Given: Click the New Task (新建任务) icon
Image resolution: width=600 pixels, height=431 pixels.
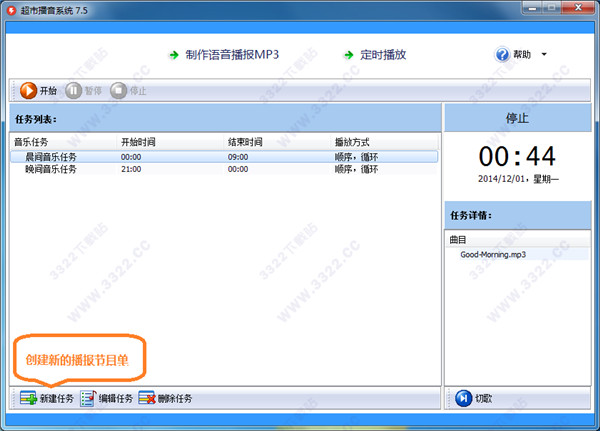Looking at the screenshot, I should pos(28,398).
